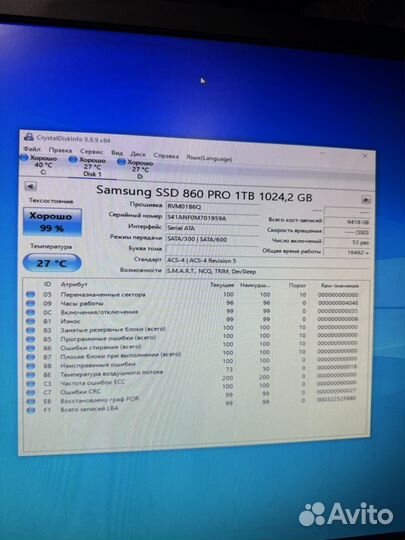Click the Стандарт field ACS-4

[x=268, y=261]
